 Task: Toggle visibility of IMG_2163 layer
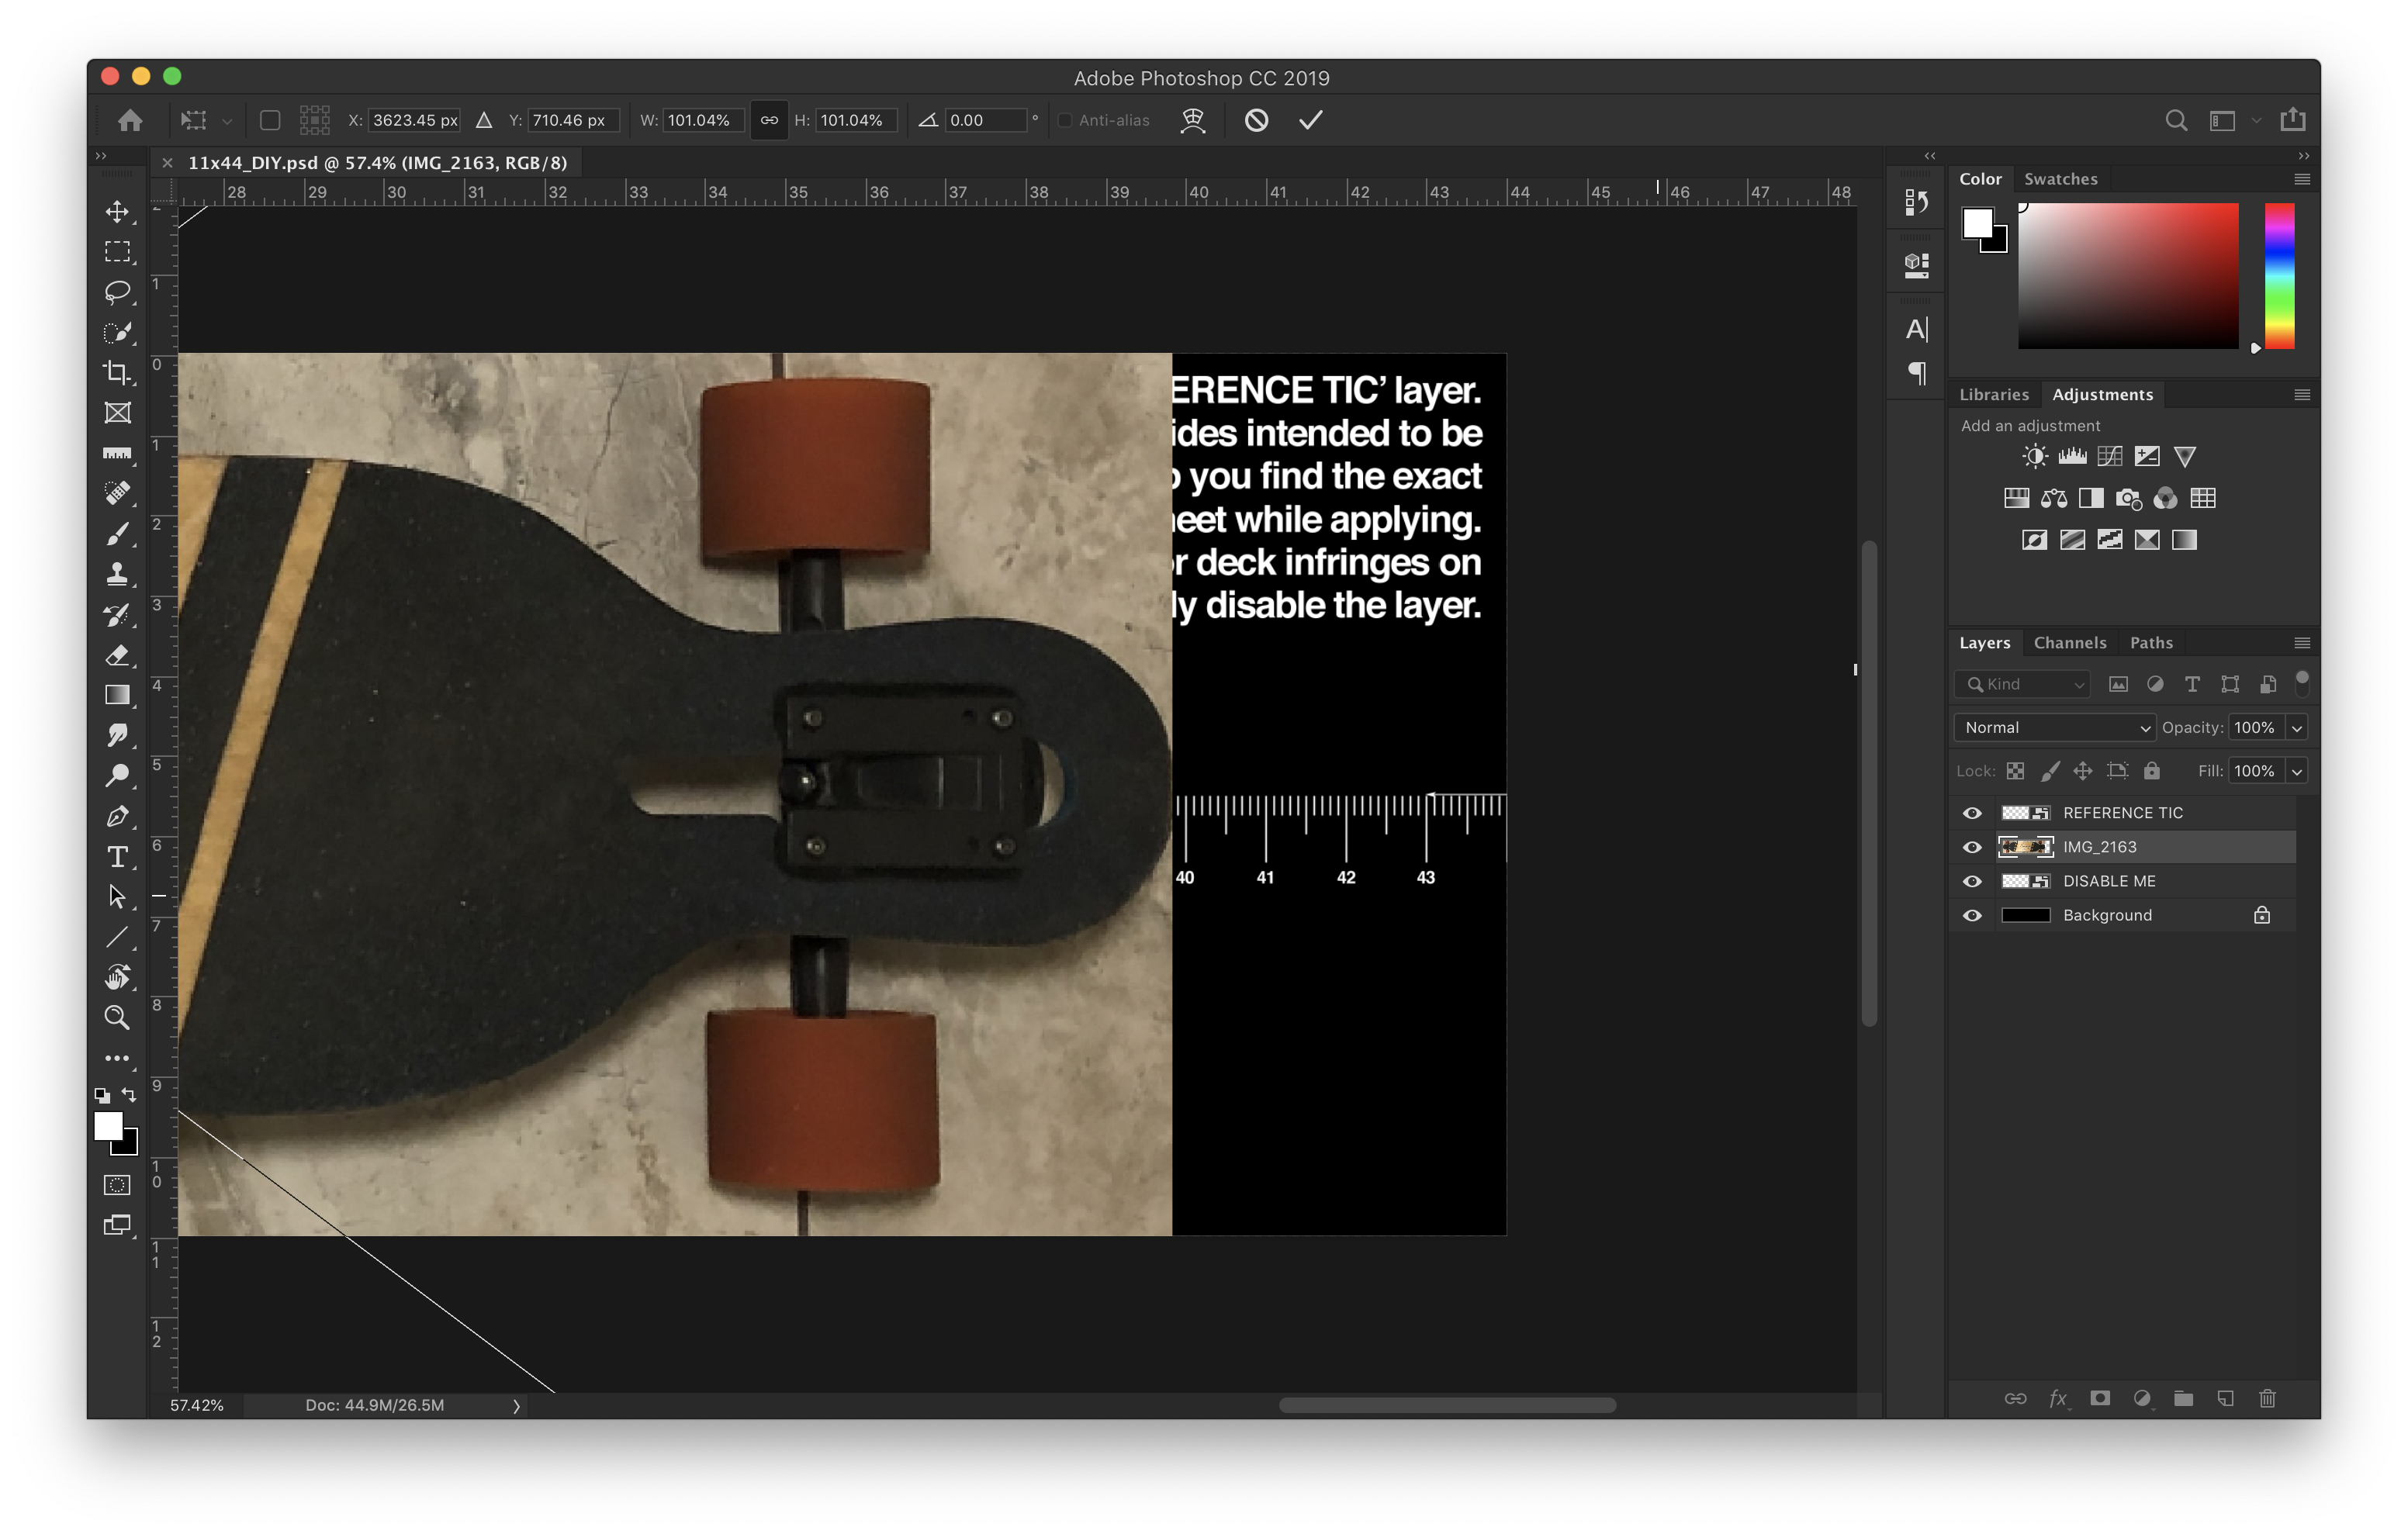(x=1971, y=846)
